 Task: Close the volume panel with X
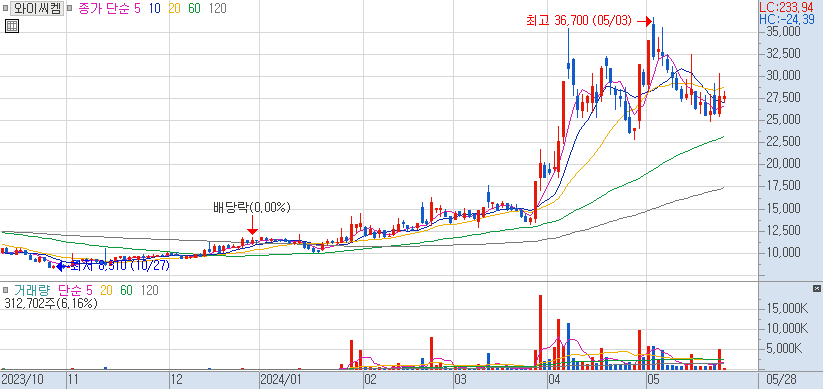coord(816,289)
